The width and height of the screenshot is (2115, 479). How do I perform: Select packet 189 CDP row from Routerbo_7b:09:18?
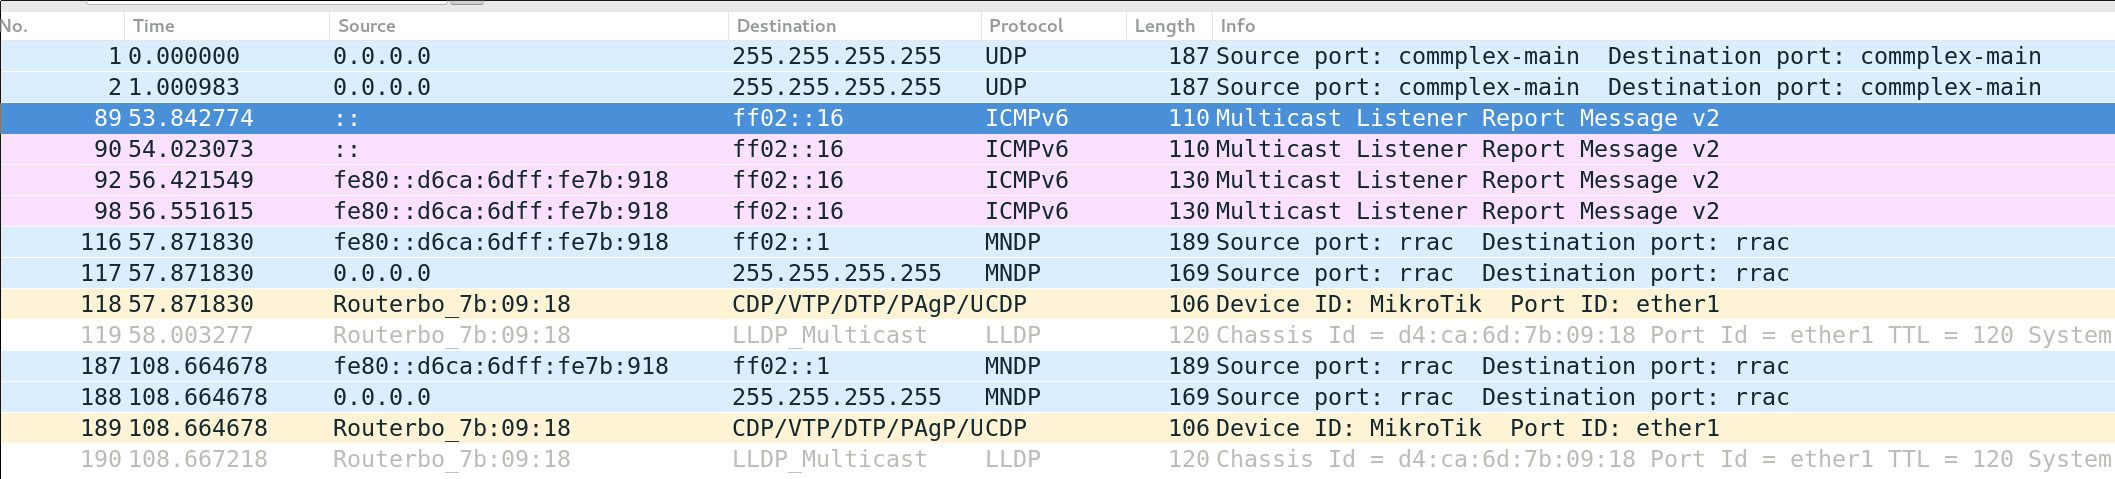click(1057, 428)
